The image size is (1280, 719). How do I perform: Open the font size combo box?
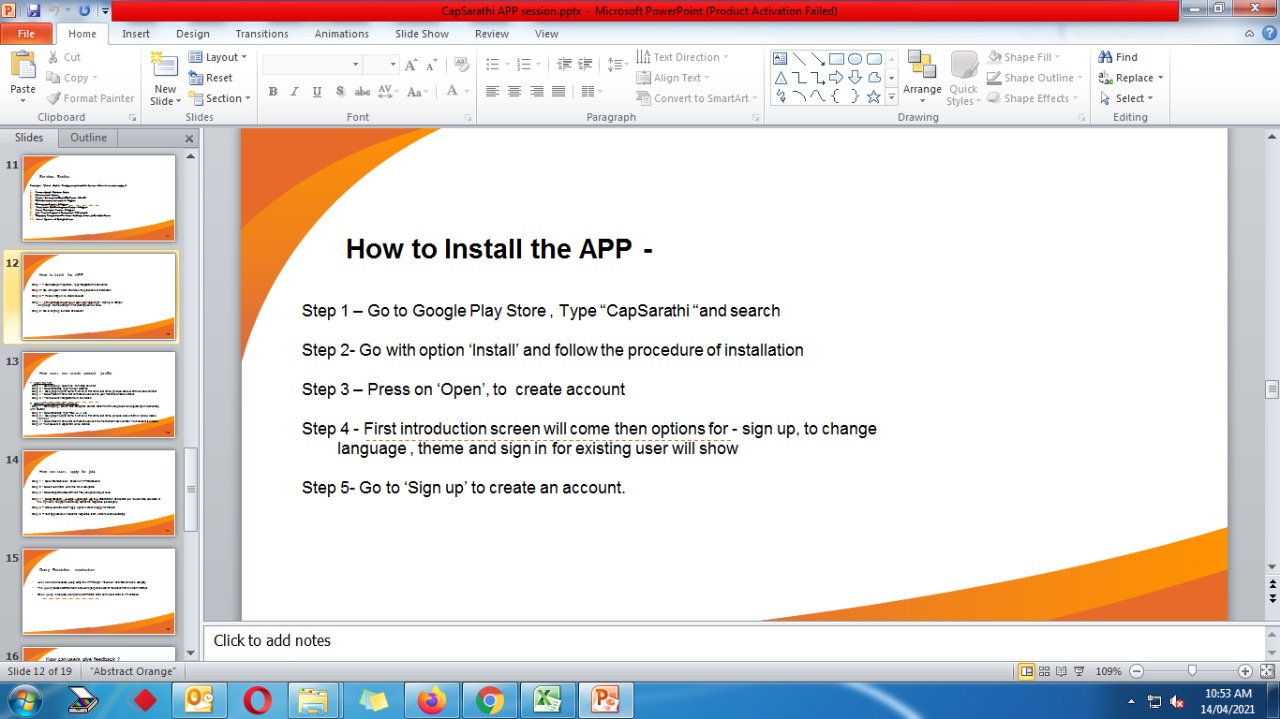point(380,64)
